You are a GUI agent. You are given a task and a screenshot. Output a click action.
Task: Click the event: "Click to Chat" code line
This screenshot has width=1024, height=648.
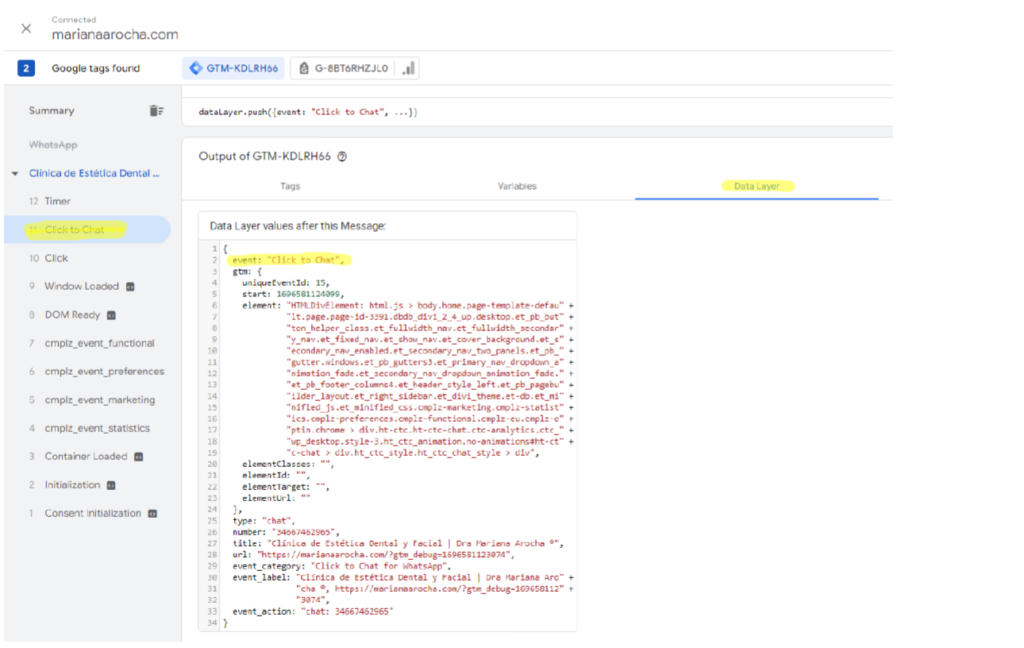[x=288, y=260]
